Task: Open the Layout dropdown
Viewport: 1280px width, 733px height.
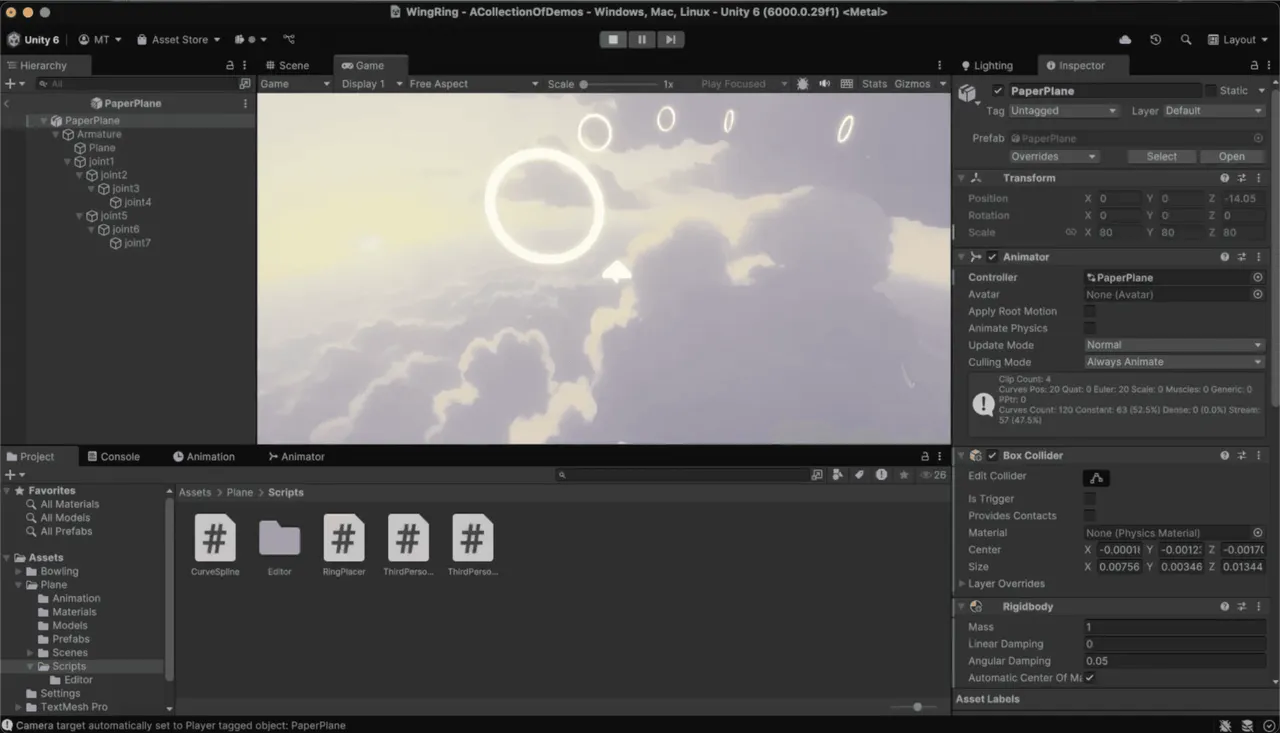Action: (x=1237, y=39)
